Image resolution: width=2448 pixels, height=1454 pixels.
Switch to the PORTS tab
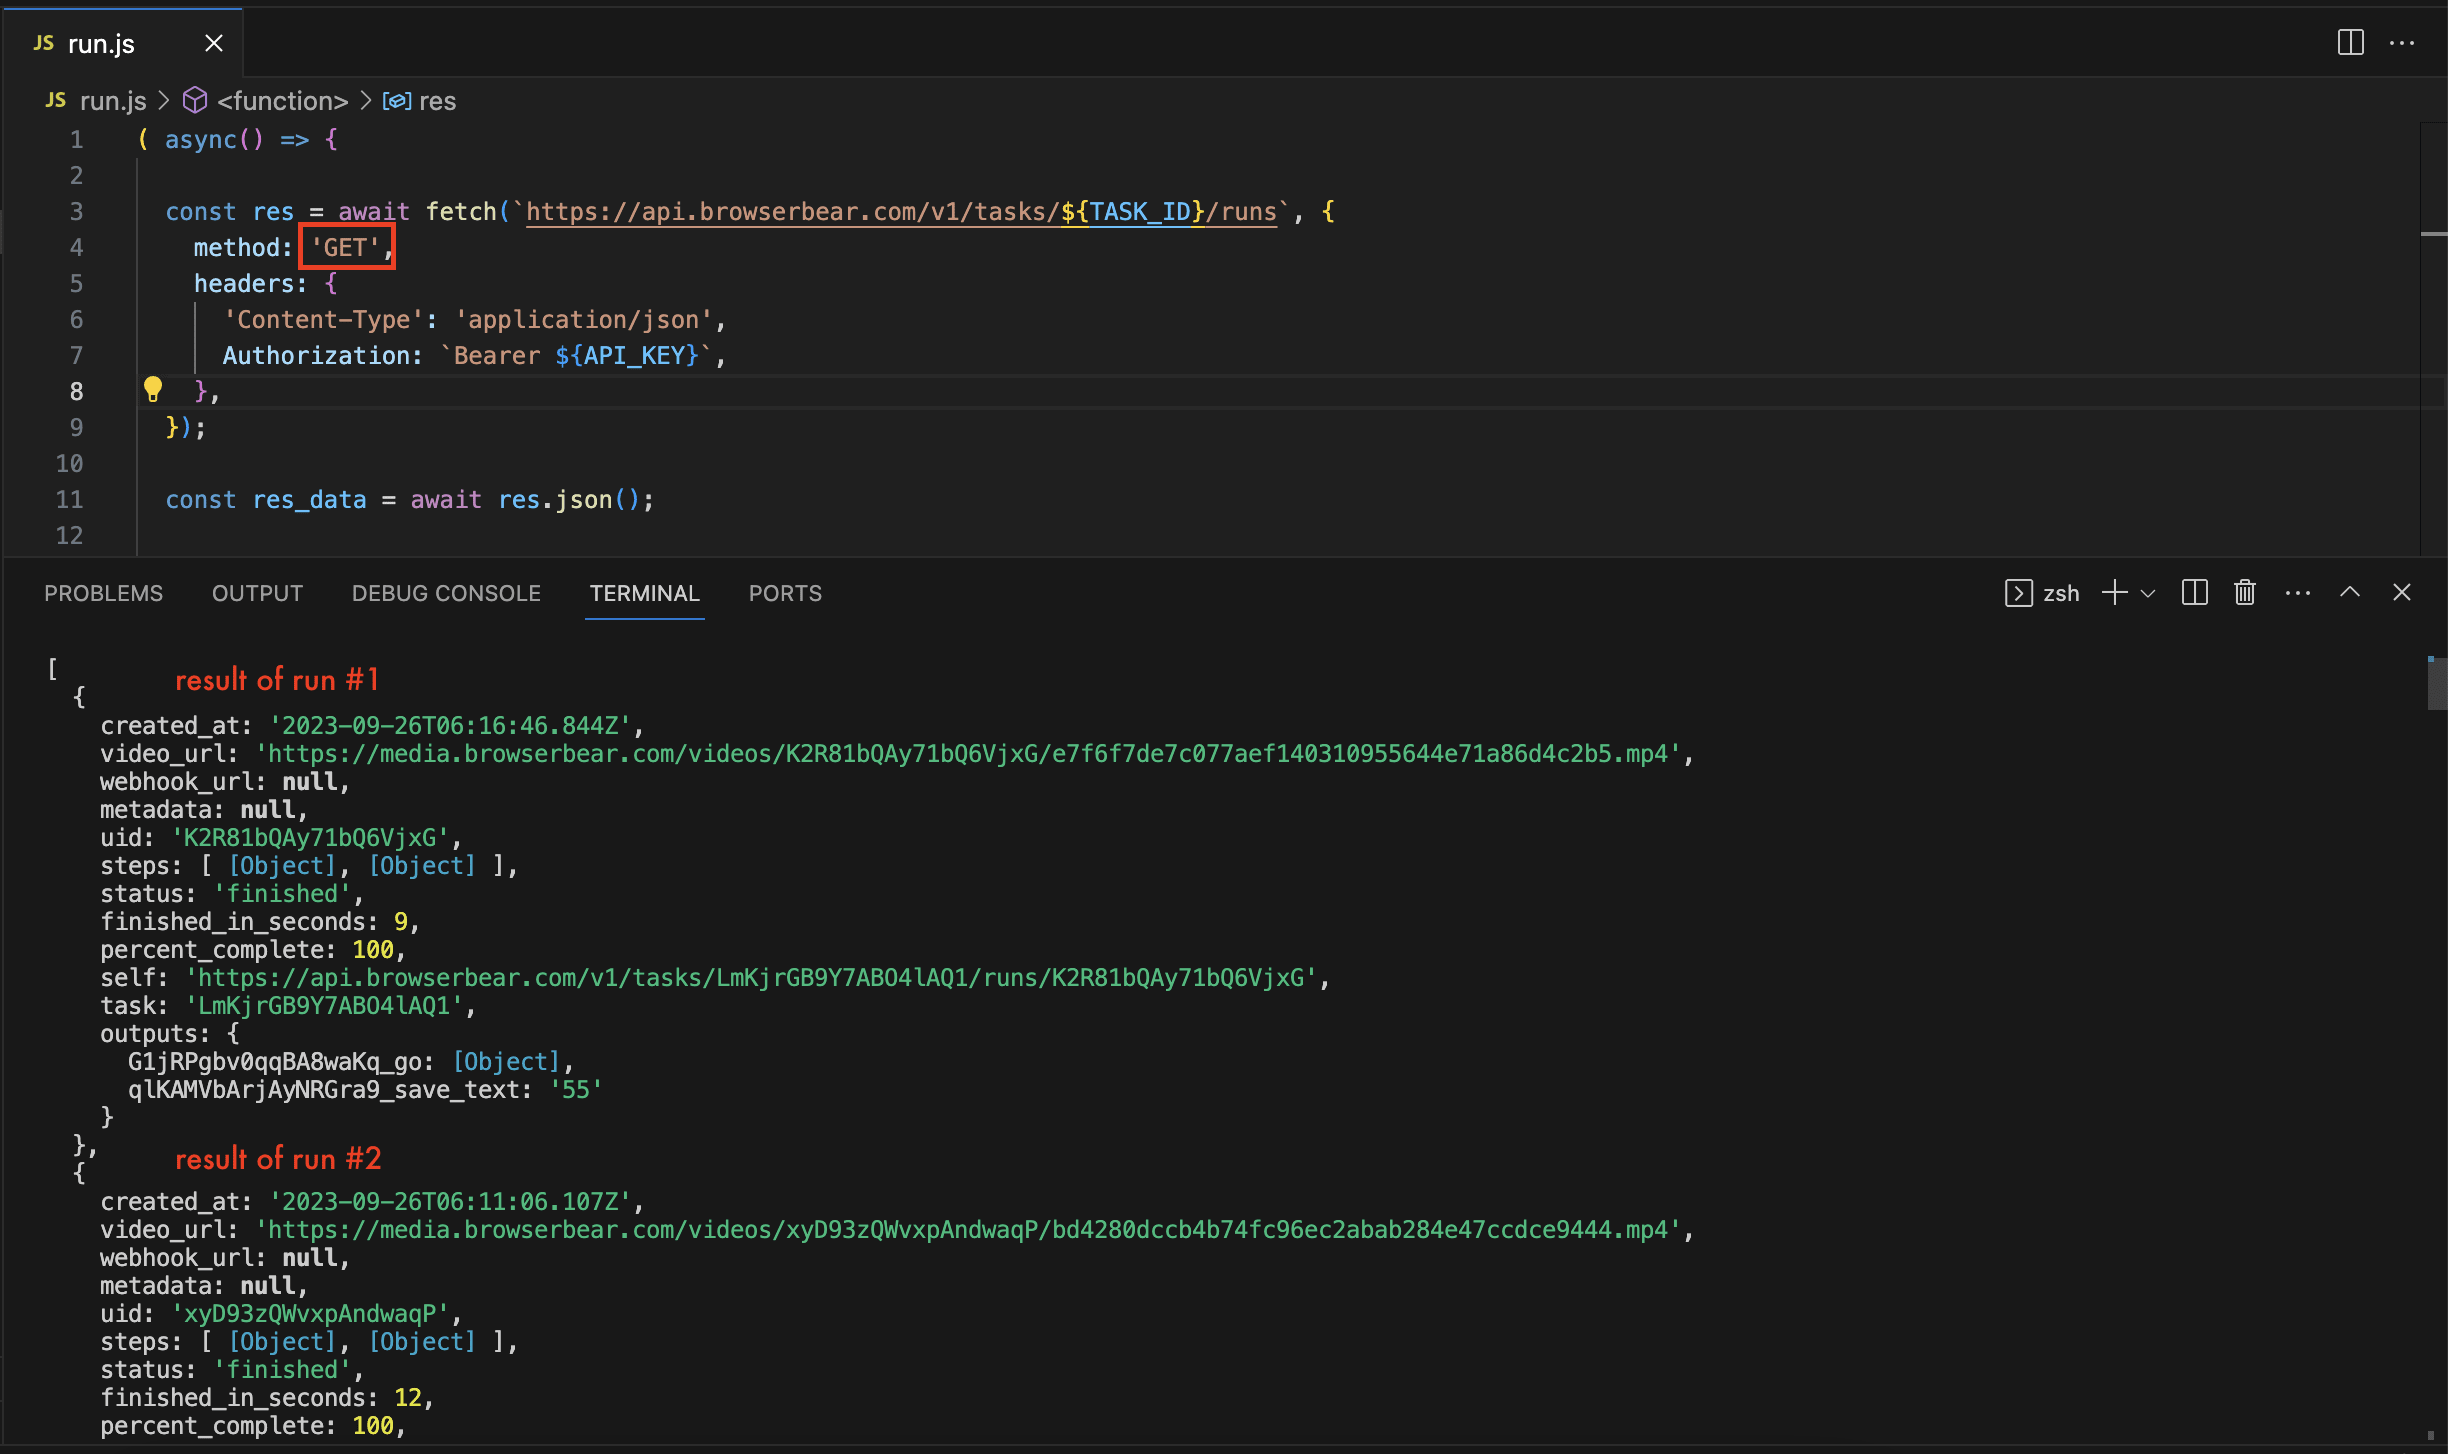coord(785,592)
